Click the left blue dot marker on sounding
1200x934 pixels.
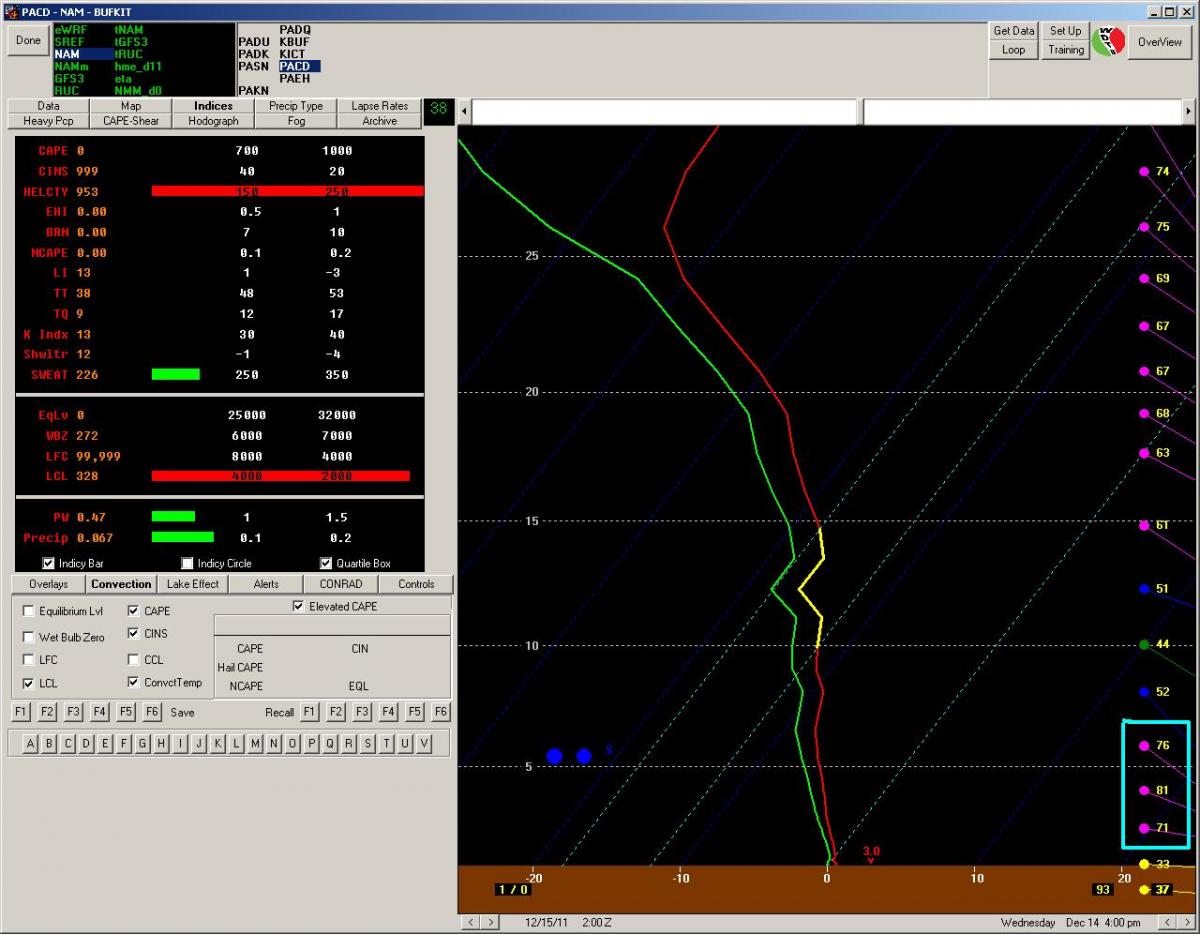[x=554, y=756]
